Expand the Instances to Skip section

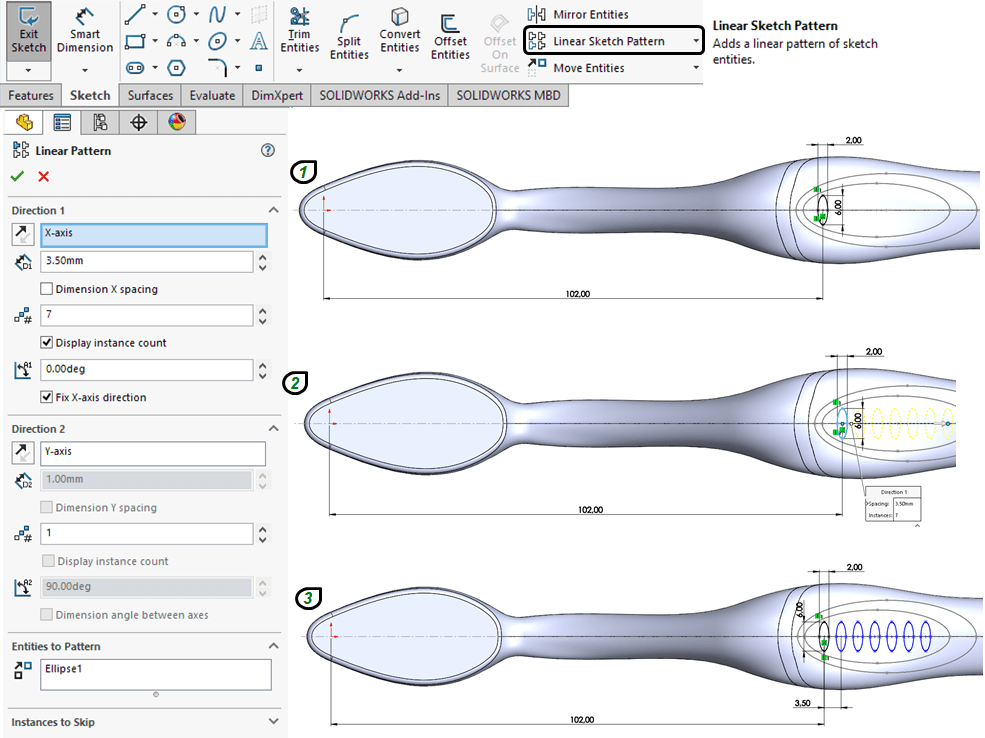pos(273,721)
